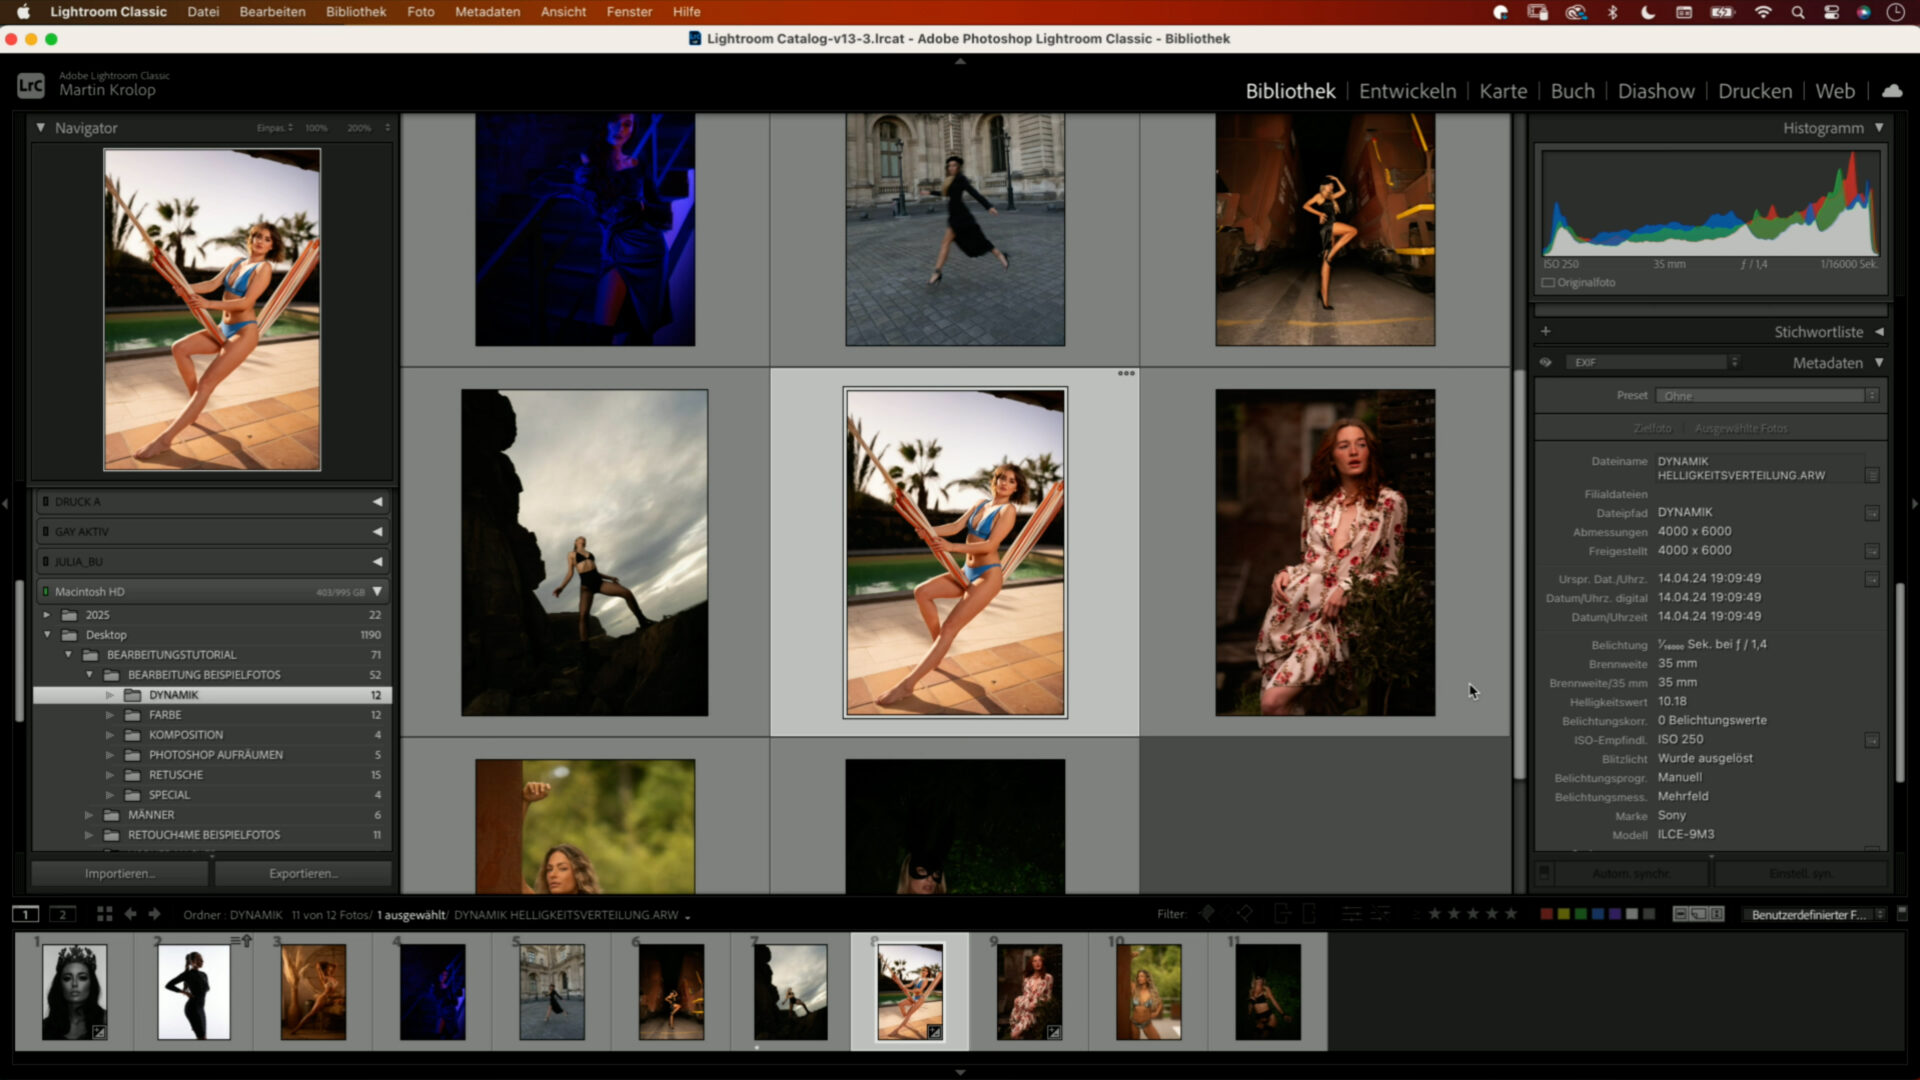The width and height of the screenshot is (1920, 1080).
Task: Filter by blue color label
Action: click(1598, 914)
